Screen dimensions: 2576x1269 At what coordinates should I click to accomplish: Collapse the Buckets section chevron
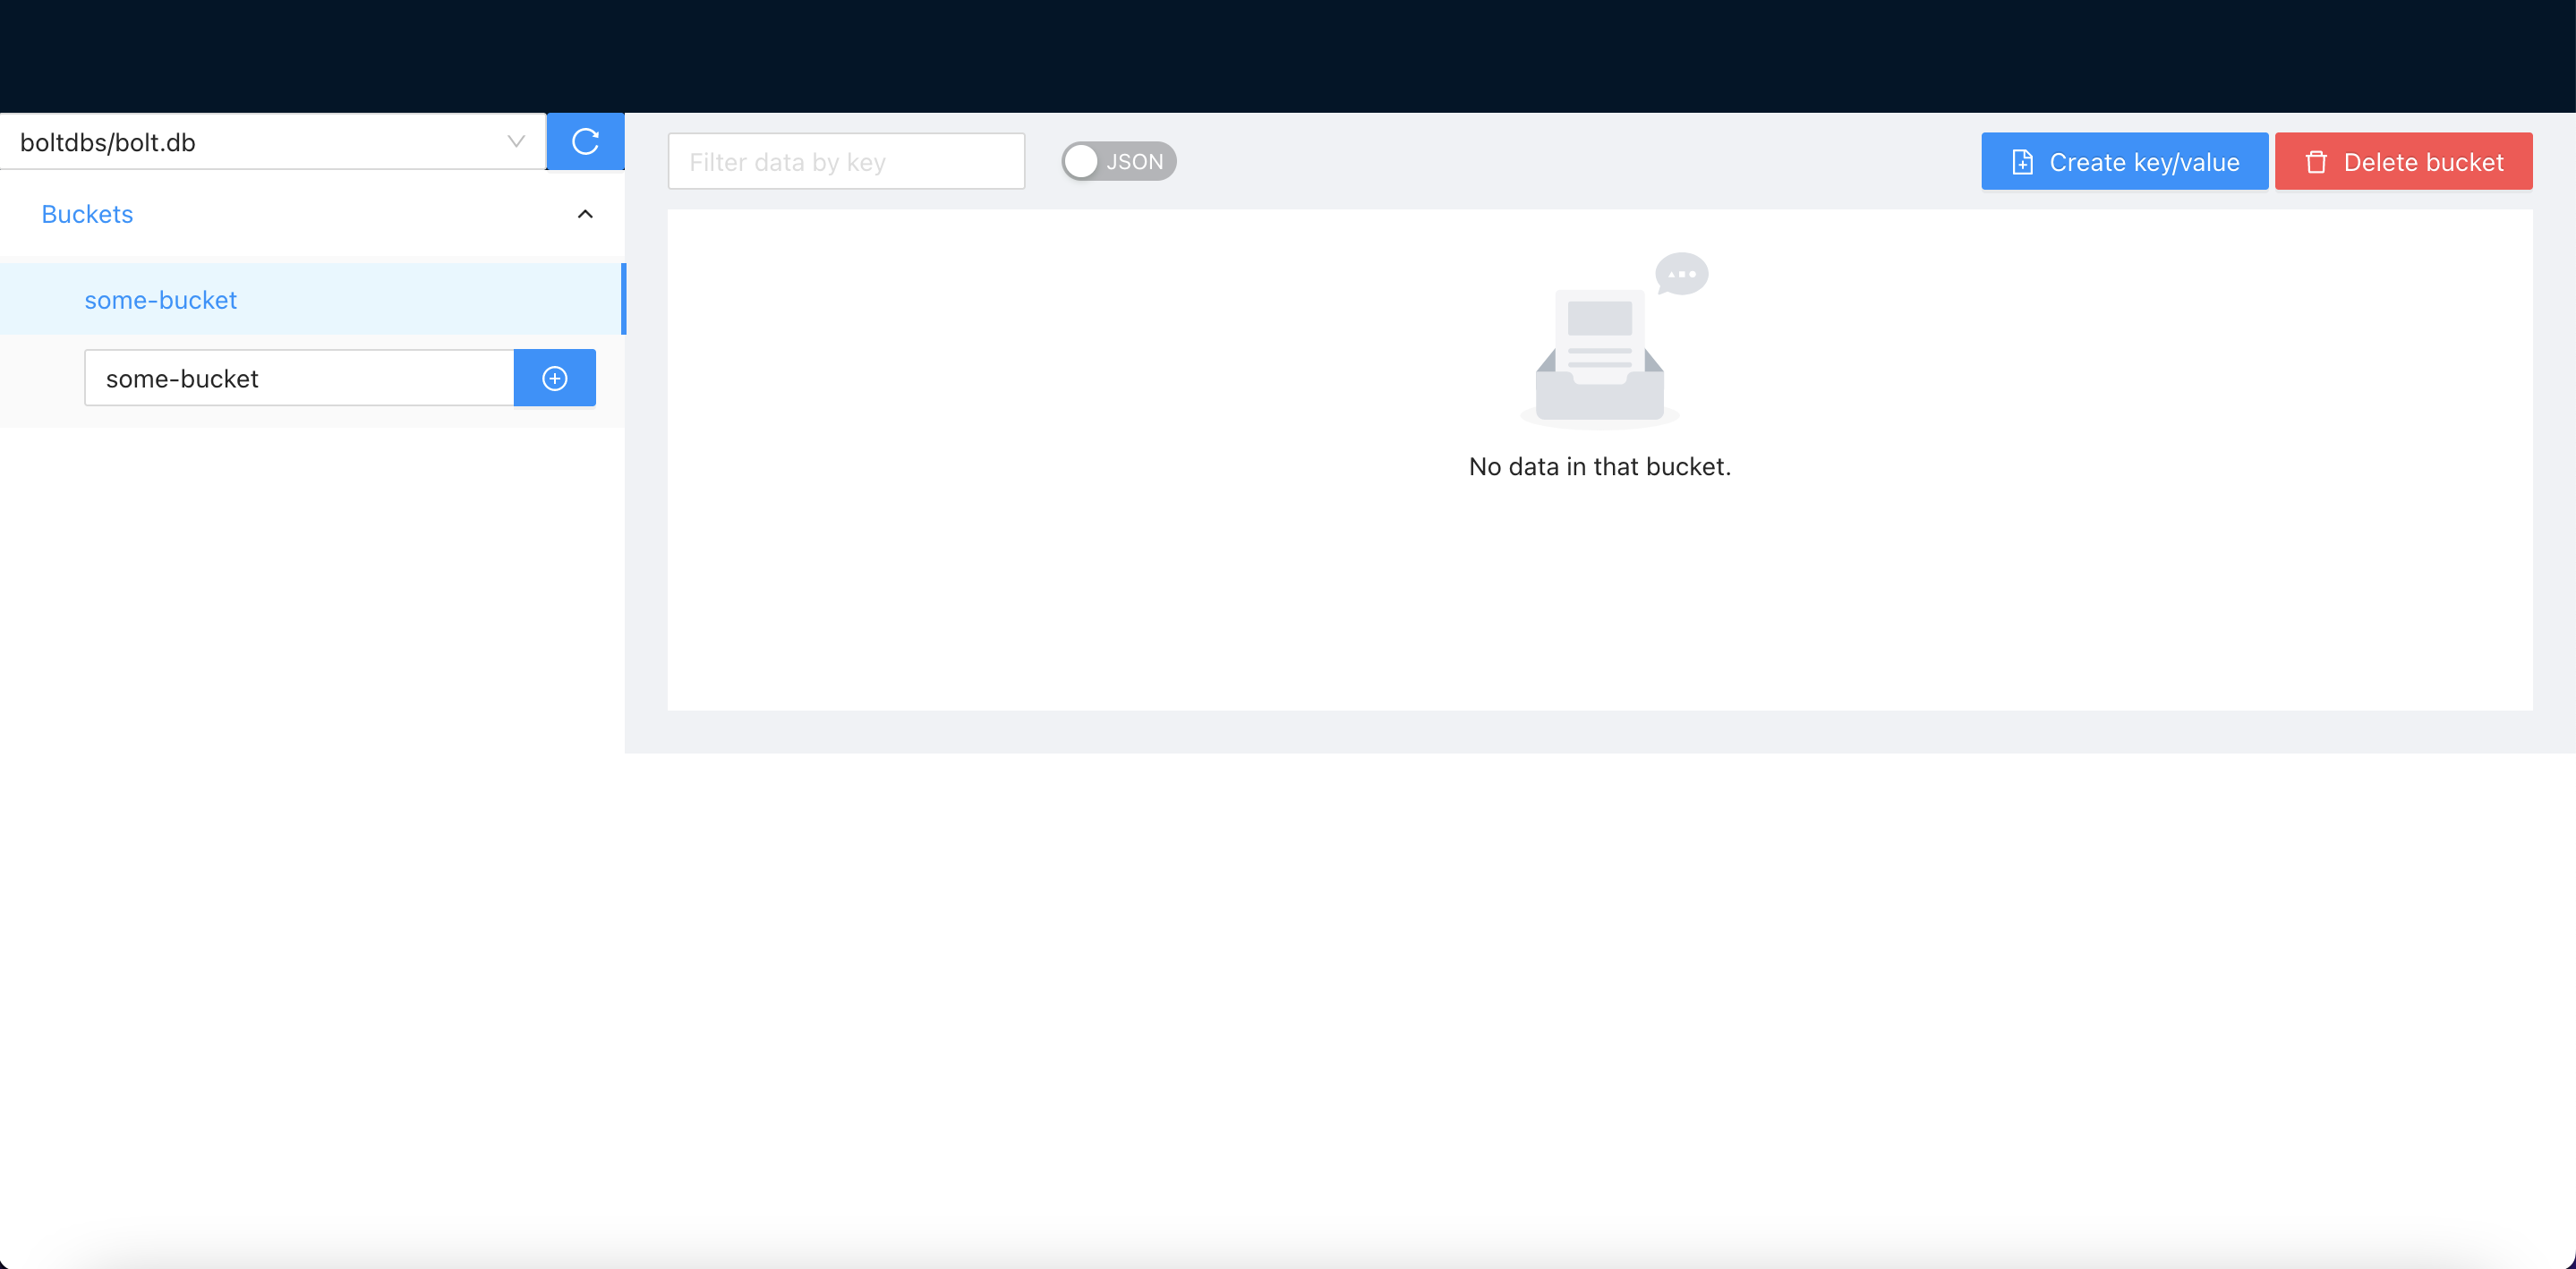585,214
